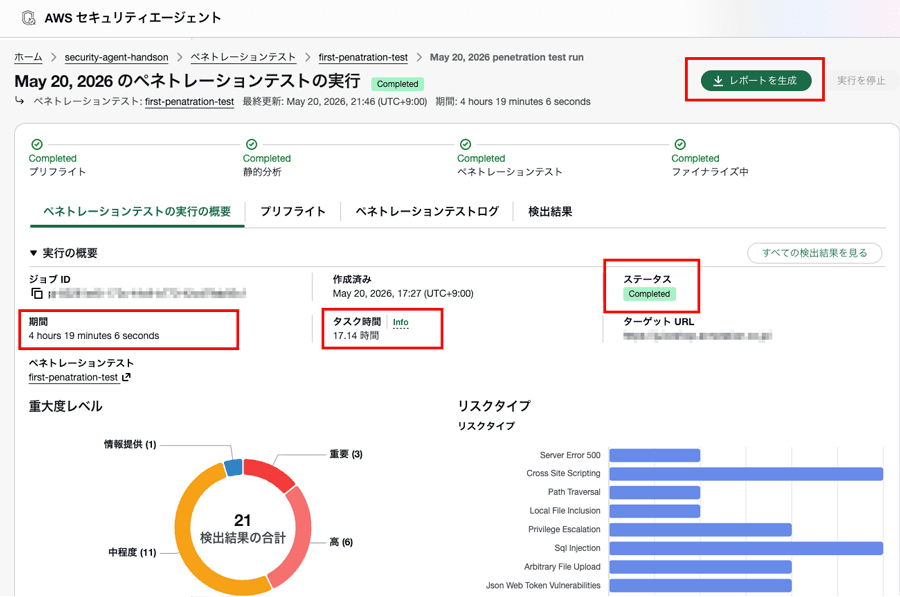
Task: Click the Local File Inclusion bar
Action: [655, 511]
